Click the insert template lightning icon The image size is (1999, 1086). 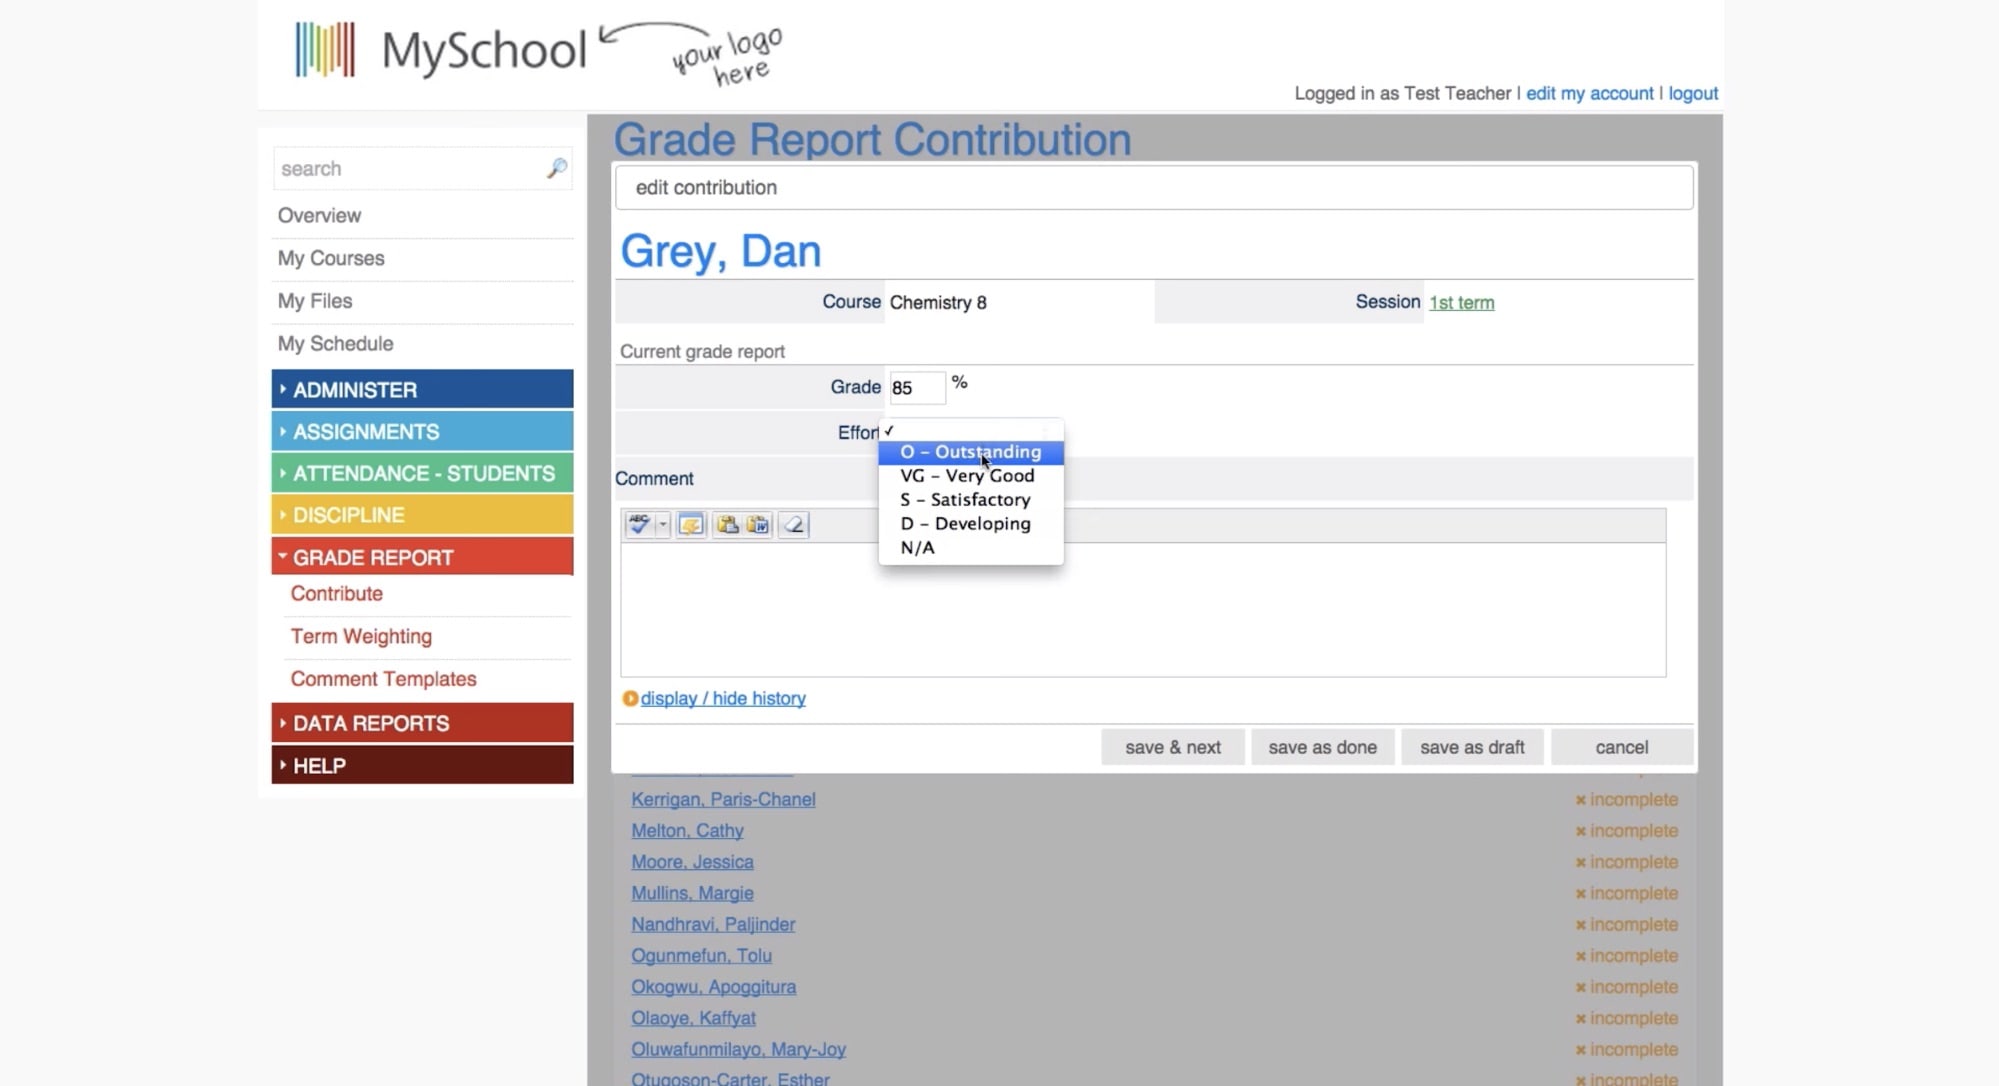point(691,525)
